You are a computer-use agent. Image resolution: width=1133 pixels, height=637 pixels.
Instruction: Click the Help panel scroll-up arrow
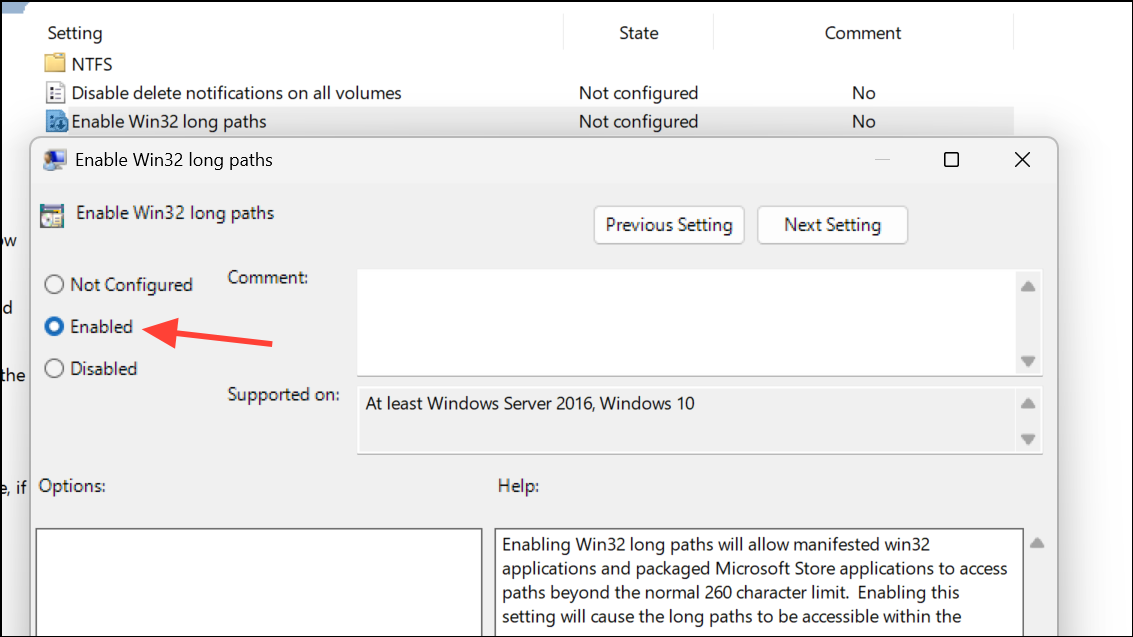tap(1037, 543)
